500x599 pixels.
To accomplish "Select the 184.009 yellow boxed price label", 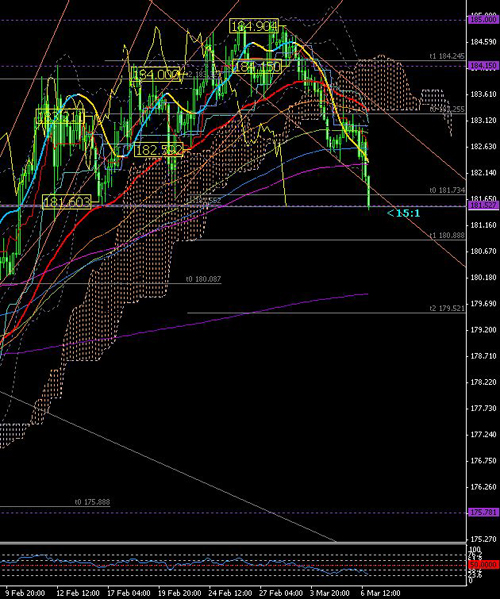I will coord(155,73).
